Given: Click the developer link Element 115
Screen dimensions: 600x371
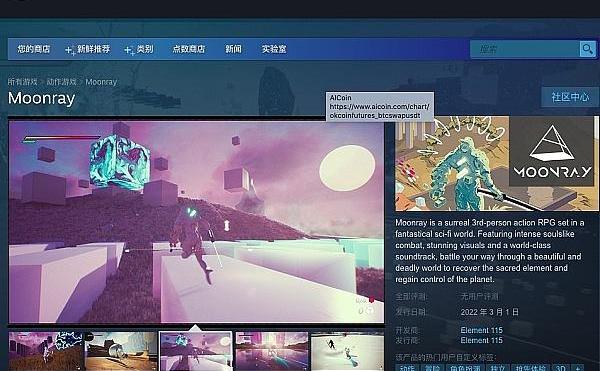Looking at the screenshot, I should click(481, 330).
